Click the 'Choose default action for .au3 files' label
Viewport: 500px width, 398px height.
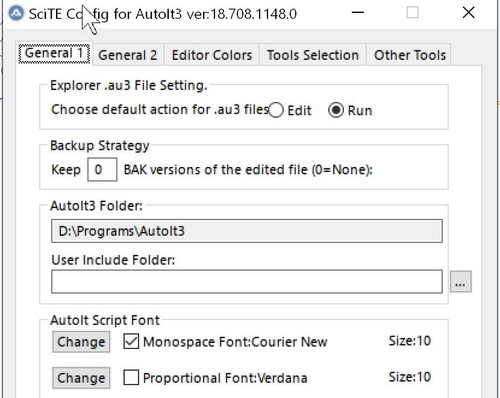coord(160,109)
